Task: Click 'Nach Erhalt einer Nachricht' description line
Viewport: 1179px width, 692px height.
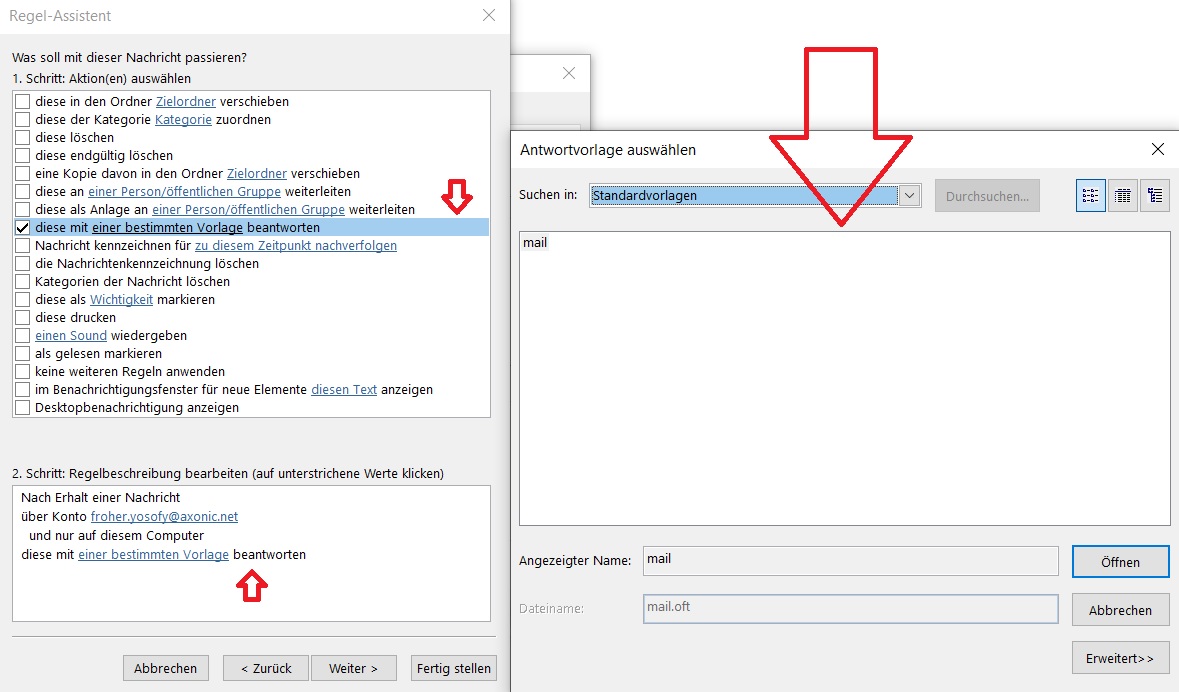Action: click(101, 498)
